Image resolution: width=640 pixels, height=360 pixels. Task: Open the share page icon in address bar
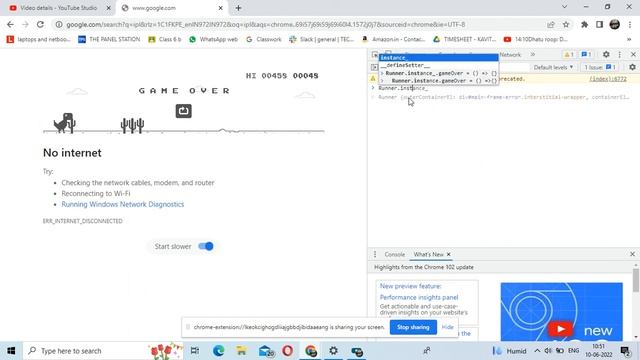point(551,24)
